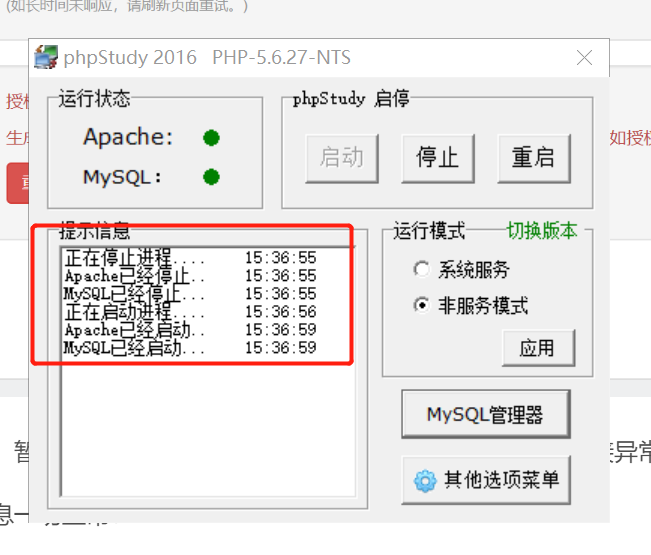Click the phpStudy 启停 group label
Image resolution: width=651 pixels, height=555 pixels.
[x=351, y=99]
